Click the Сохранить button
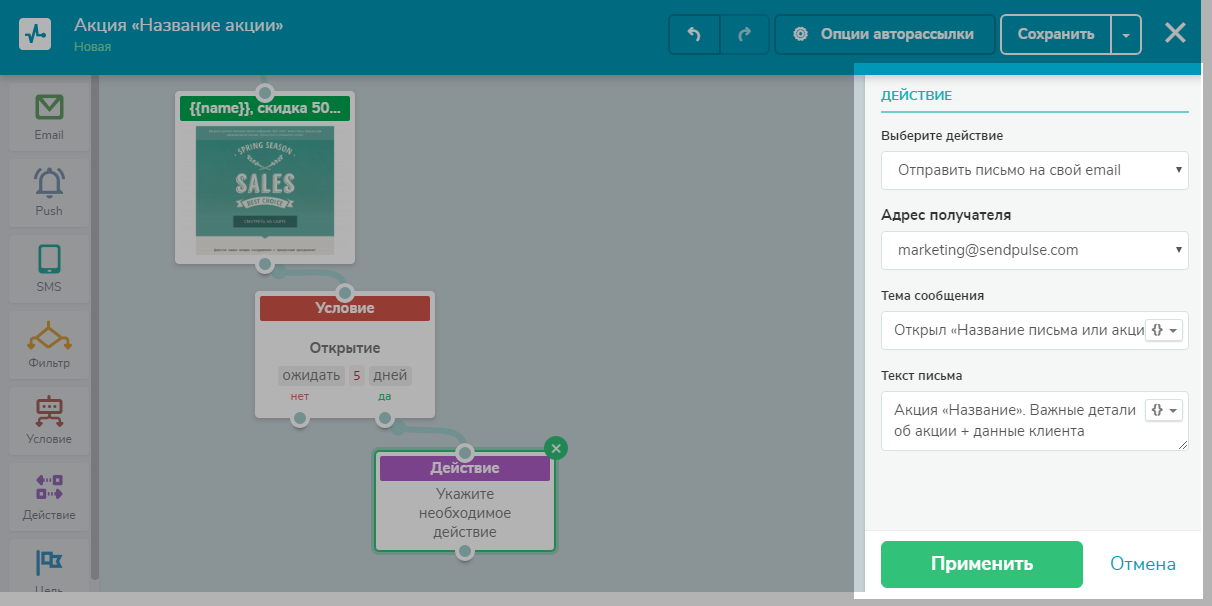The width and height of the screenshot is (1212, 606). coord(1055,34)
